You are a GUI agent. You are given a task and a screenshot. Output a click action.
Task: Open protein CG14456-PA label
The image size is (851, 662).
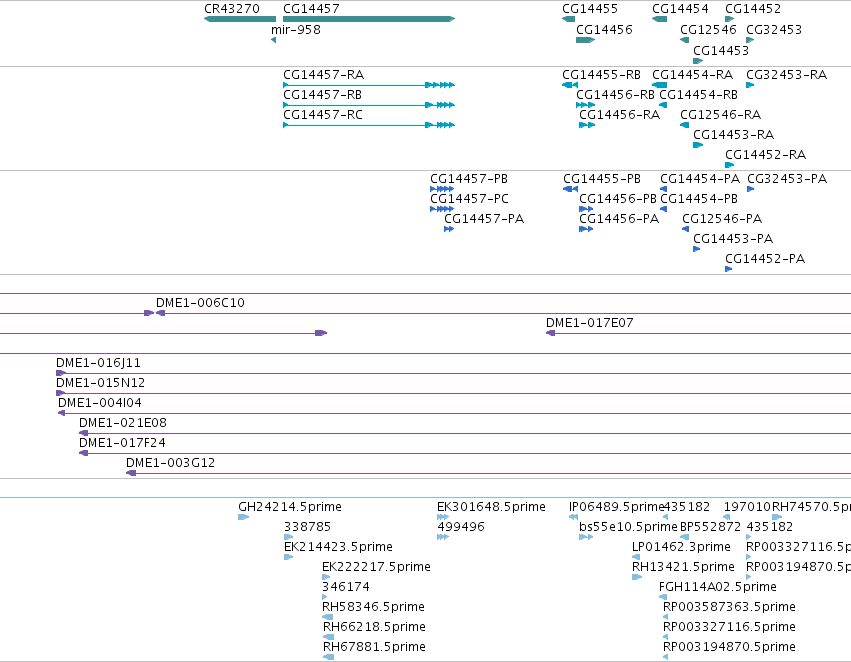[x=619, y=219]
